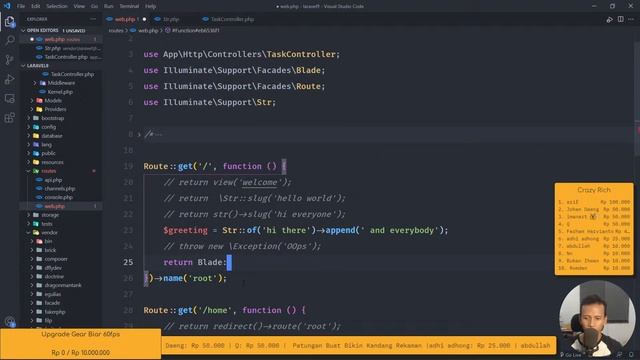The image size is (640, 360).
Task: Open the Accounts icon in the activity bar
Action: [9, 322]
